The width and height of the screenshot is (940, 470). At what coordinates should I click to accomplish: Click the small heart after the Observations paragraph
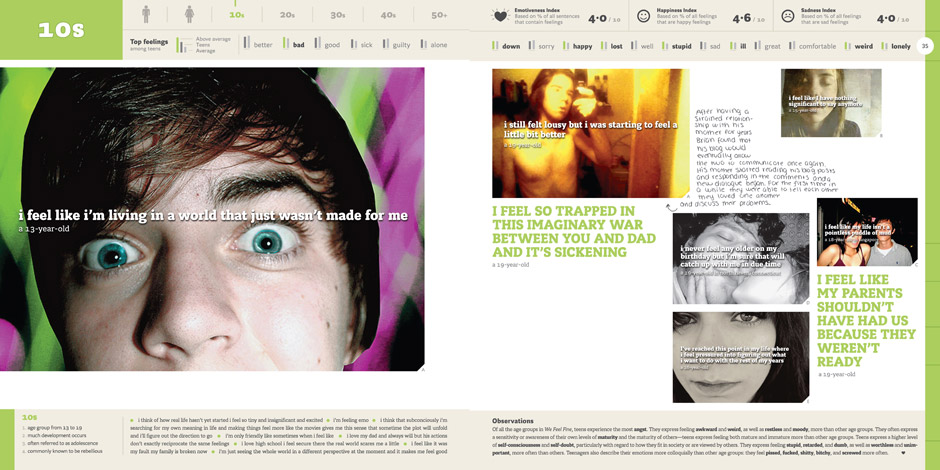[x=903, y=453]
